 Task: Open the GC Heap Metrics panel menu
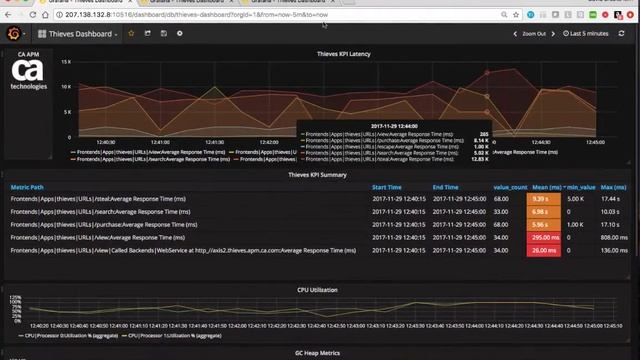[x=317, y=353]
